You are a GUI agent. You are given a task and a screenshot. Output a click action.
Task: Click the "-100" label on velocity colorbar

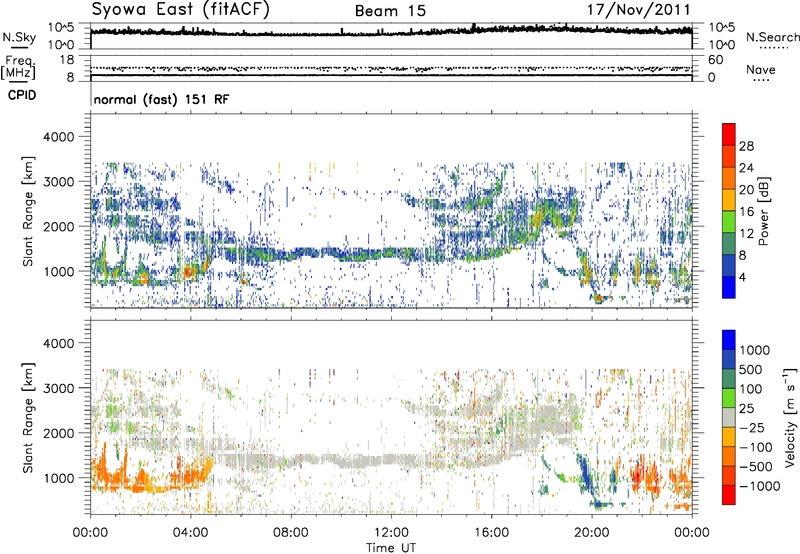tap(756, 447)
